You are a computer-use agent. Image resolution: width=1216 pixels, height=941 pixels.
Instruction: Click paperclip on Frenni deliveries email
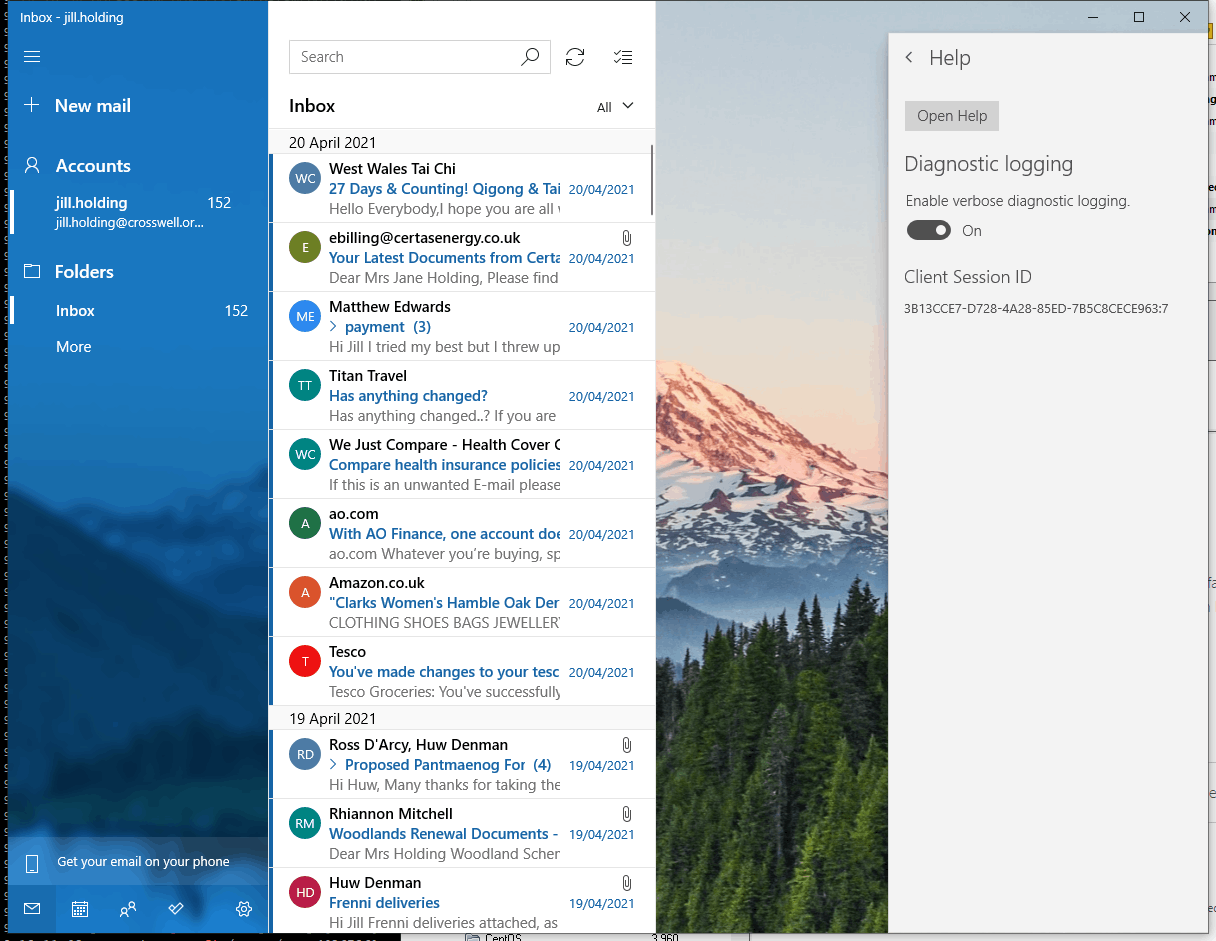627,883
